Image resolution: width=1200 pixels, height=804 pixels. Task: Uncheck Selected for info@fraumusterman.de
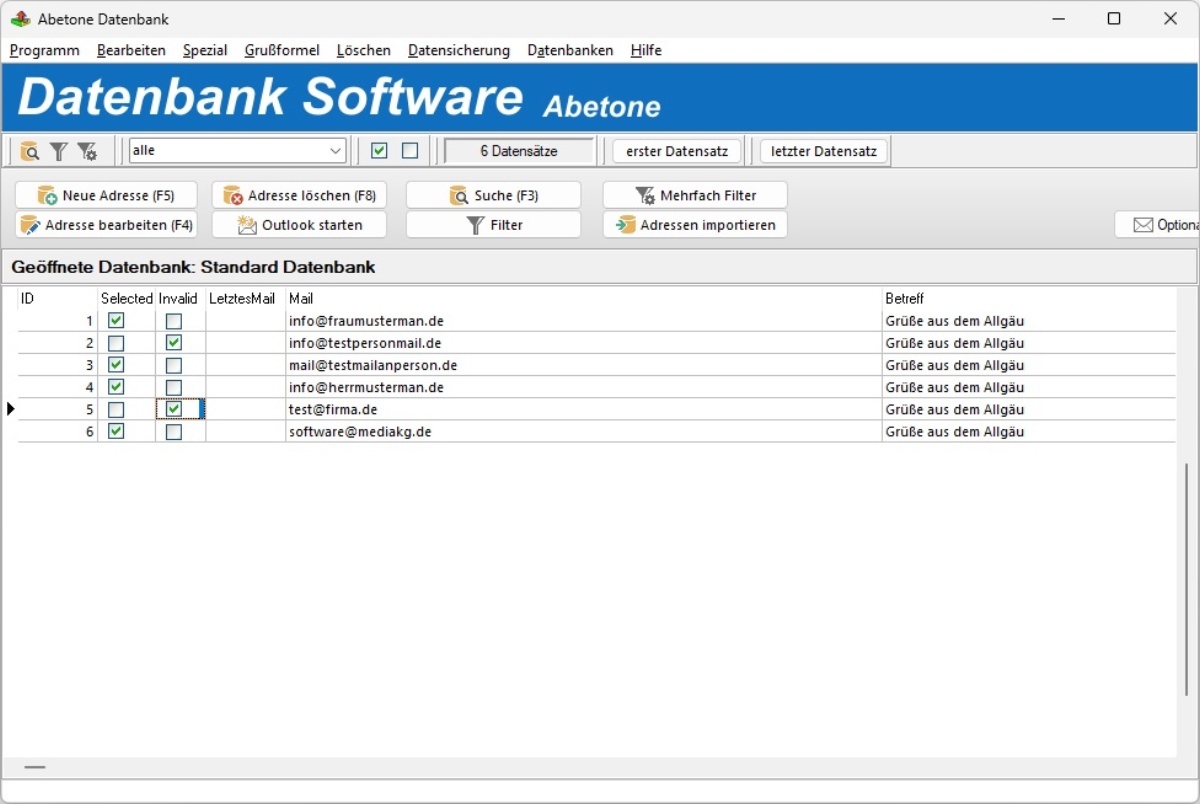[x=116, y=321]
